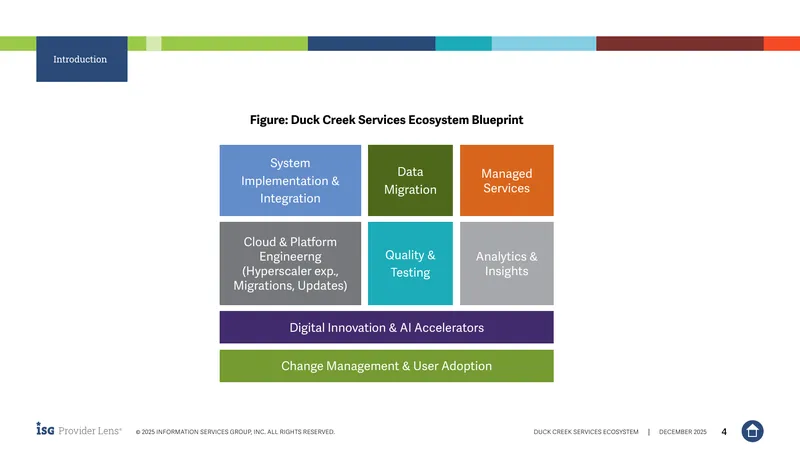Click the Analytics & Insights block

coord(507,263)
